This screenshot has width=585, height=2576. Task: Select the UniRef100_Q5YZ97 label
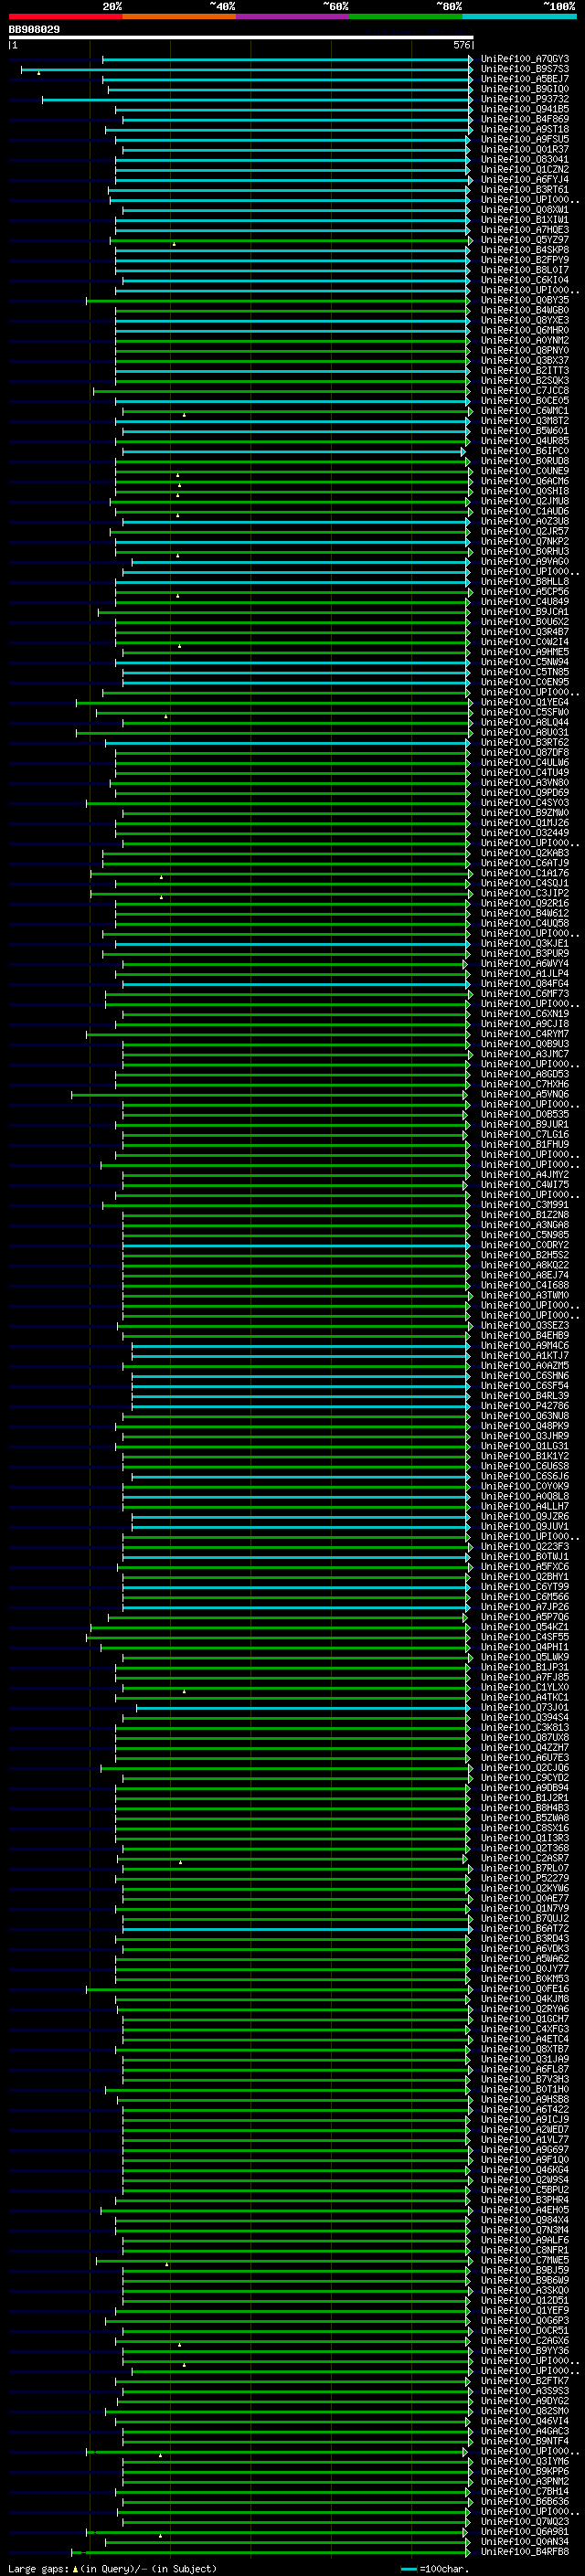pos(524,240)
